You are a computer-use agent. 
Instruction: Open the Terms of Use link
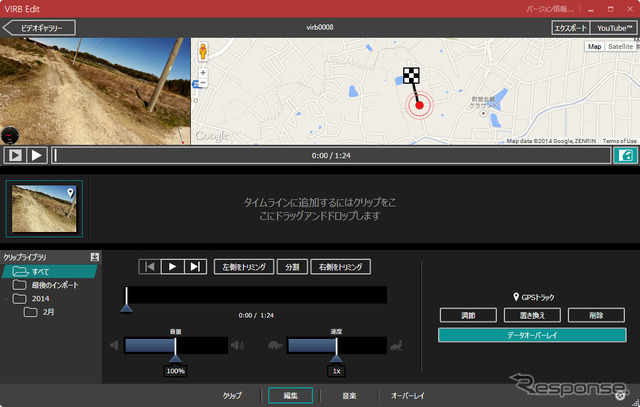click(x=619, y=141)
